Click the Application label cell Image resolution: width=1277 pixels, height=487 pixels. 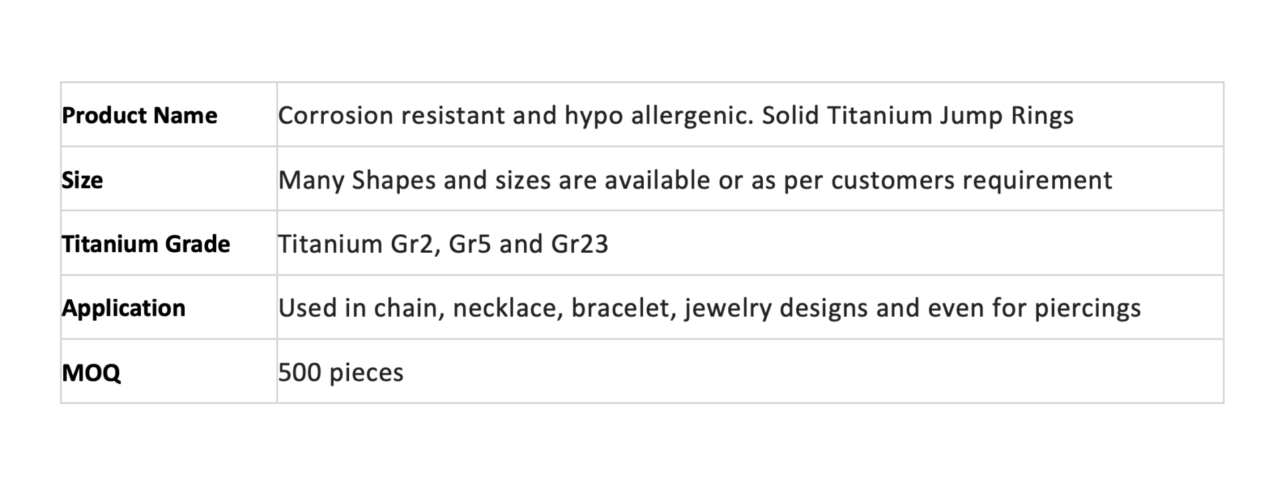pyautogui.click(x=124, y=308)
